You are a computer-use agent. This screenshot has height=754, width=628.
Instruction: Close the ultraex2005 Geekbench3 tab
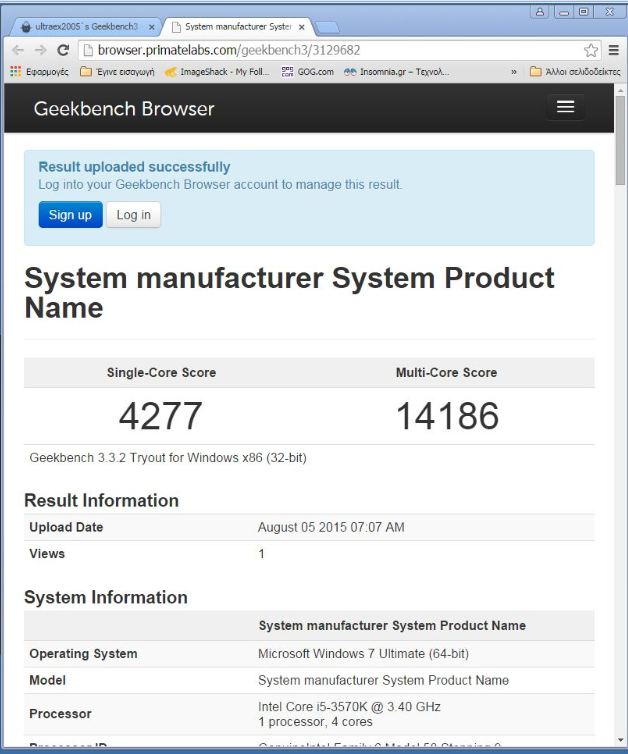tap(151, 27)
